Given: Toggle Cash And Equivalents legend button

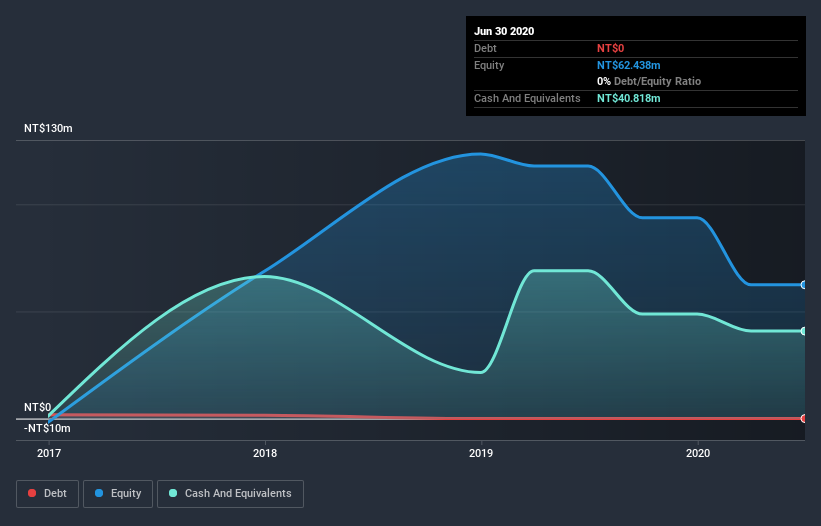Looking at the screenshot, I should (230, 494).
